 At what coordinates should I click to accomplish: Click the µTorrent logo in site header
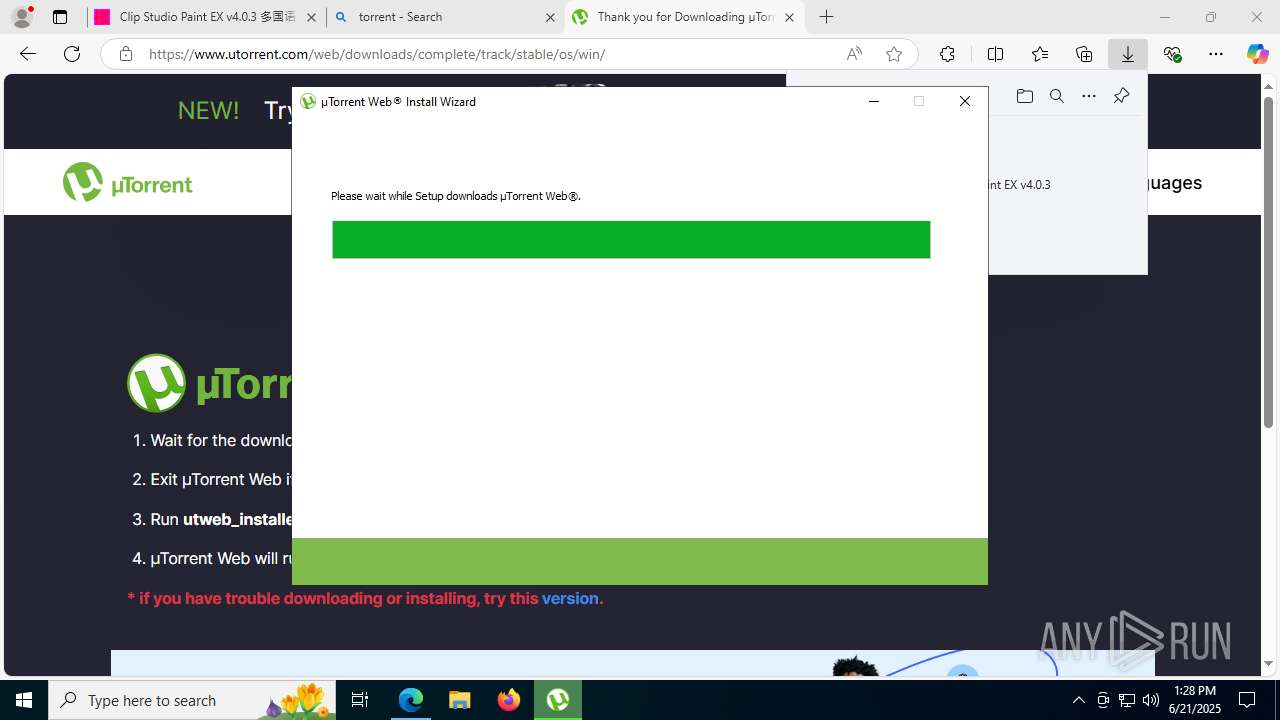[x=127, y=183]
